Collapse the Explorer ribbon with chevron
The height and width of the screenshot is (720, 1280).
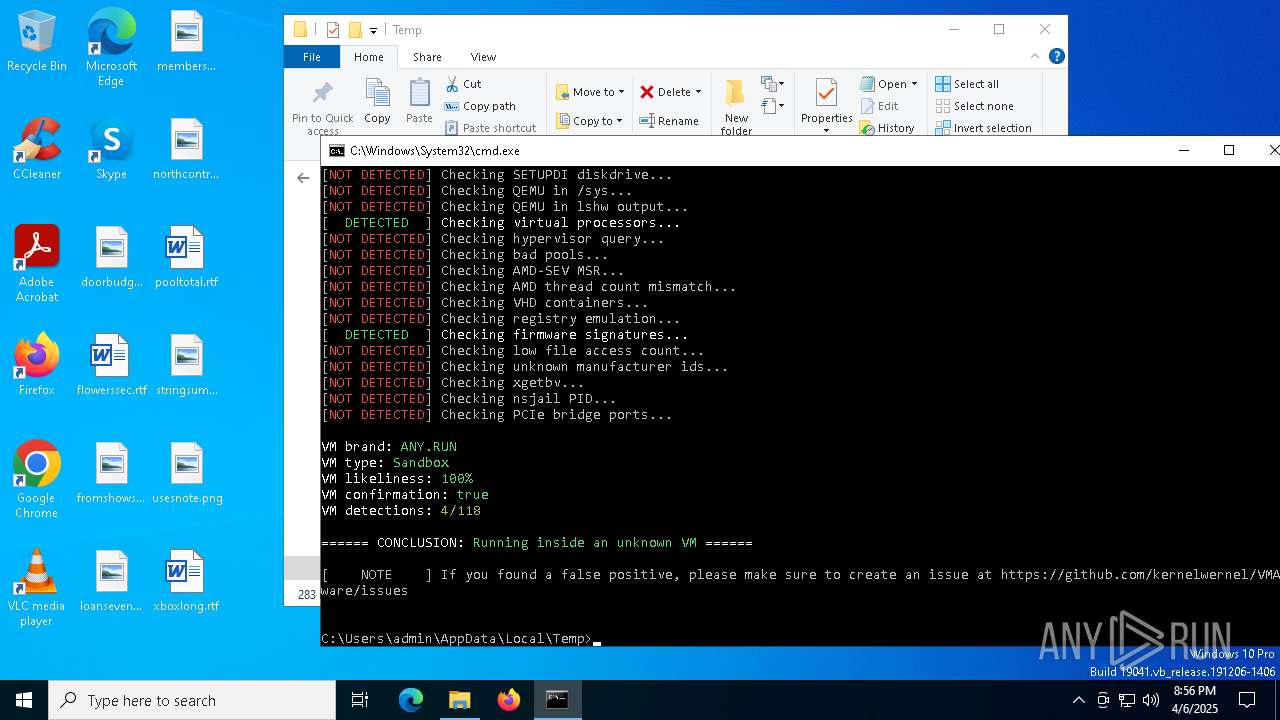[x=1035, y=57]
